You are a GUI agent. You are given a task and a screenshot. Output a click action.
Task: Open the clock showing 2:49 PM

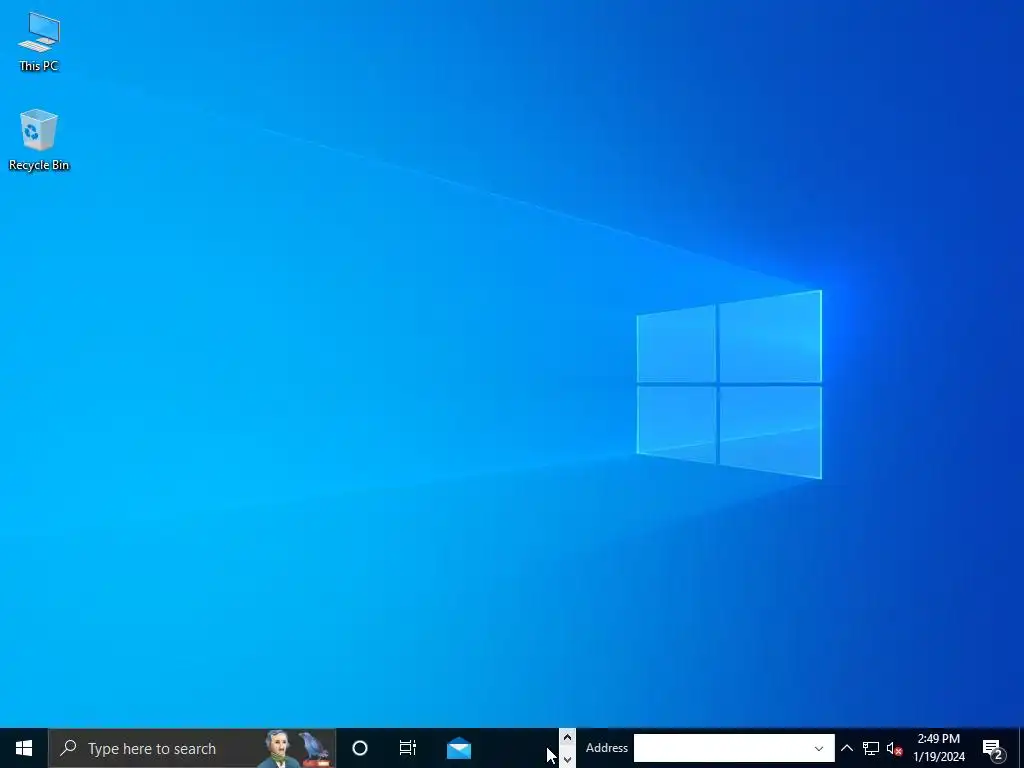(x=938, y=748)
